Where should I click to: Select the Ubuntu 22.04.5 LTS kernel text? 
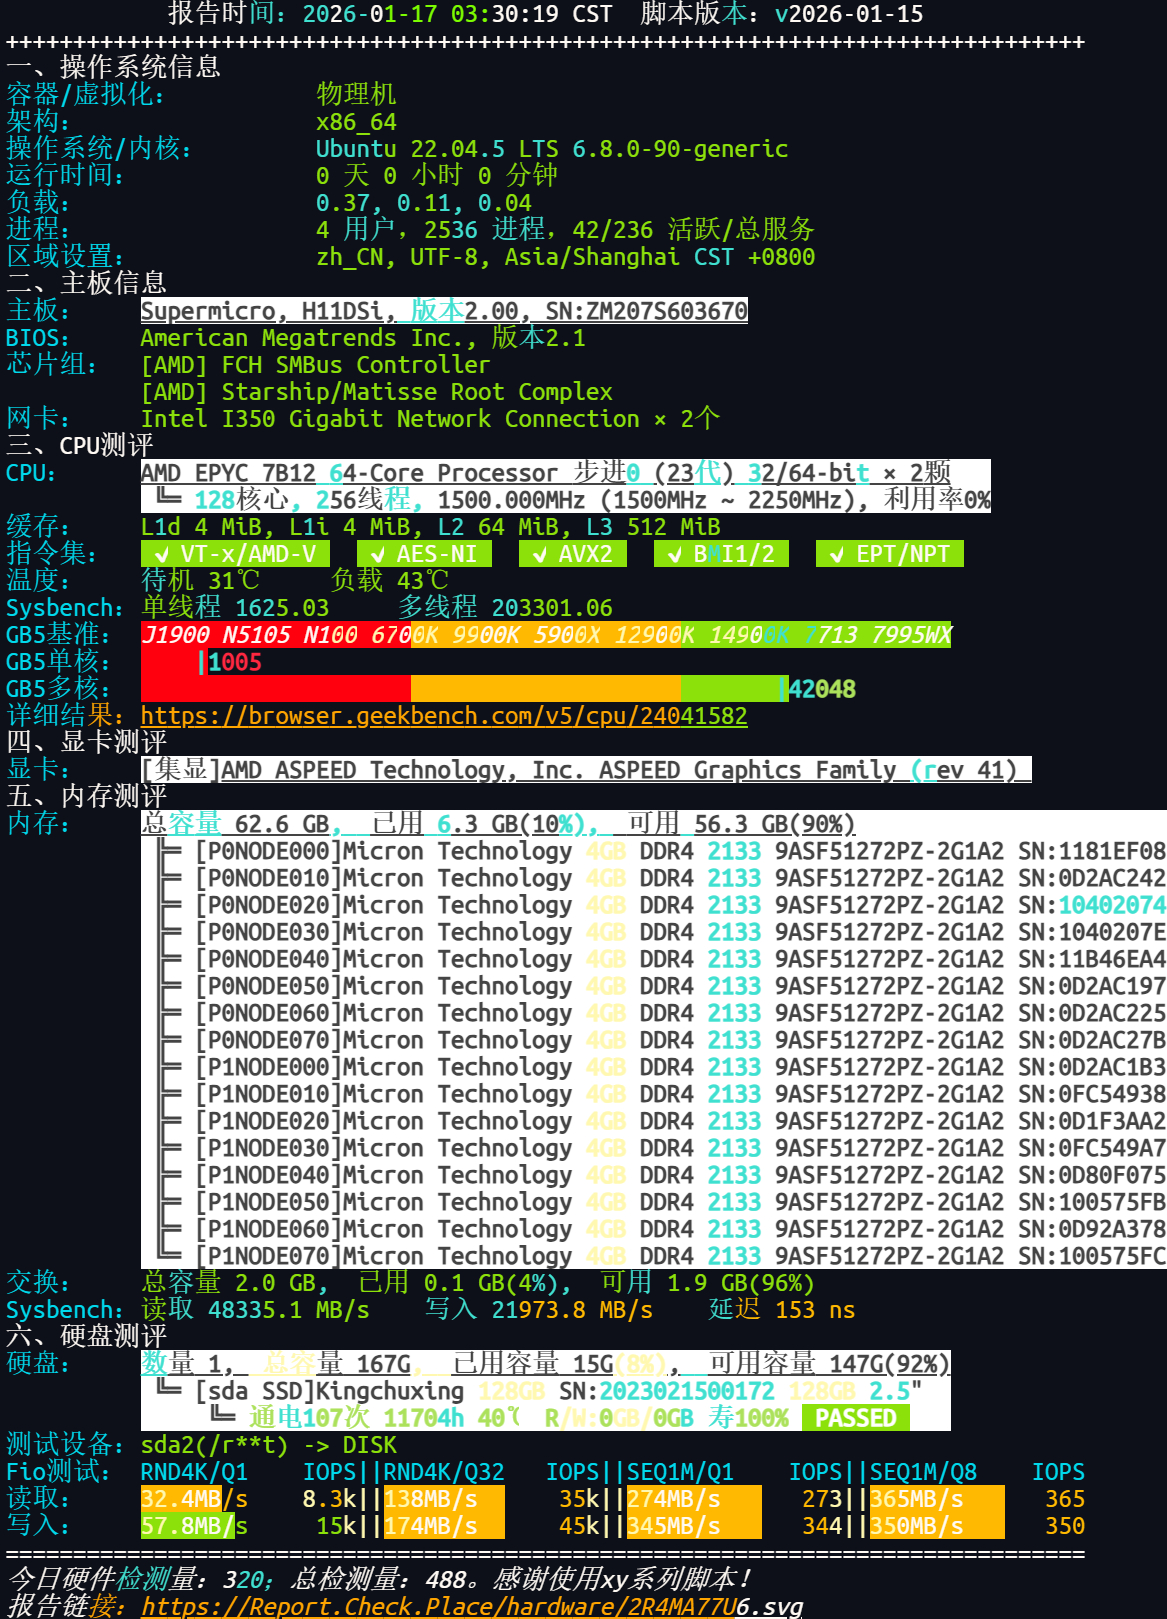(552, 149)
